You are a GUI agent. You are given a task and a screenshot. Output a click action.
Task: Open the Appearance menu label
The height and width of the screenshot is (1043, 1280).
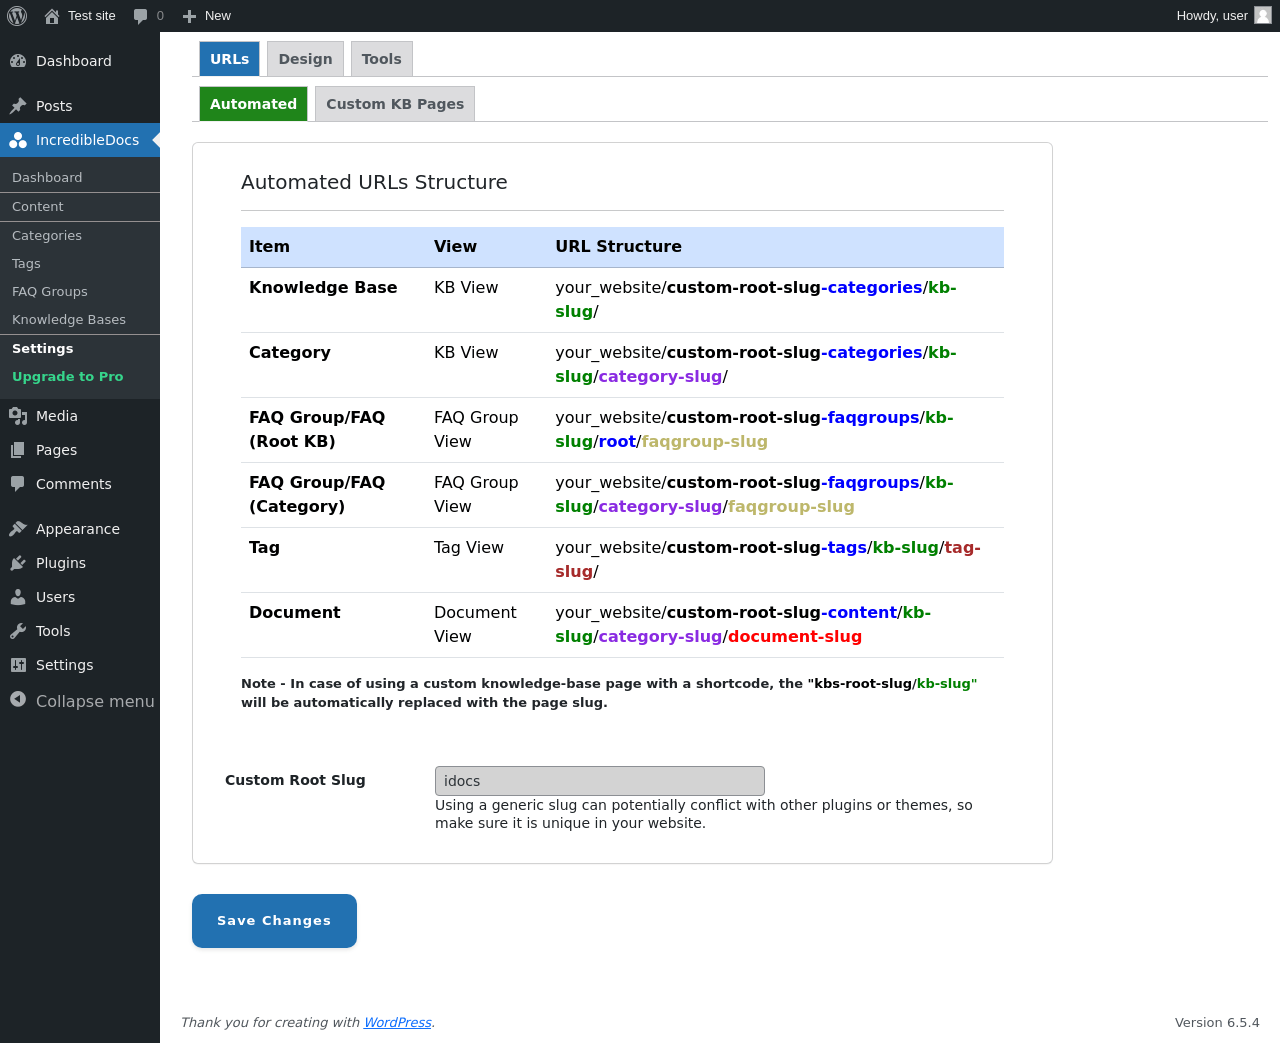78,529
